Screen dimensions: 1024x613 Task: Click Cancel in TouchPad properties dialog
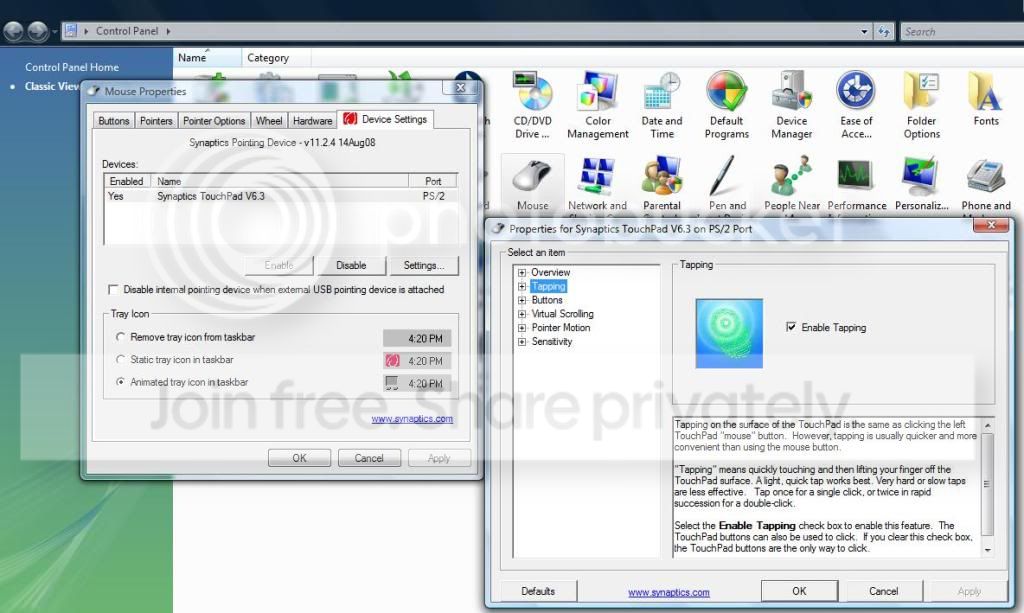pyautogui.click(x=884, y=591)
